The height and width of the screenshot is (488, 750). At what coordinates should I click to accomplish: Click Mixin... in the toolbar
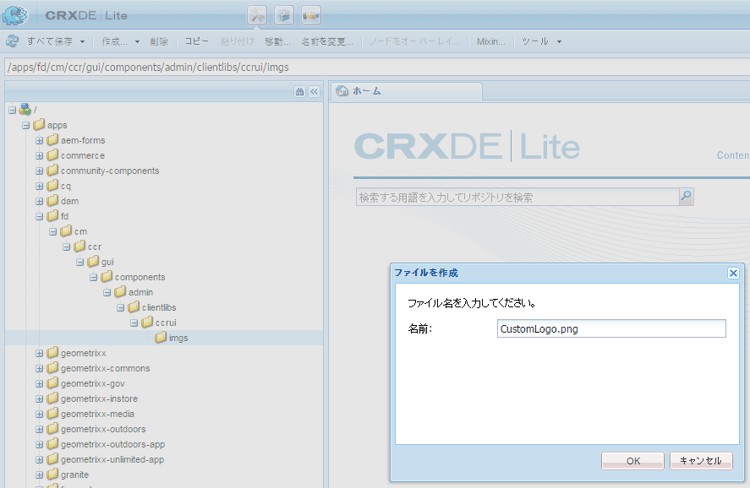(491, 42)
